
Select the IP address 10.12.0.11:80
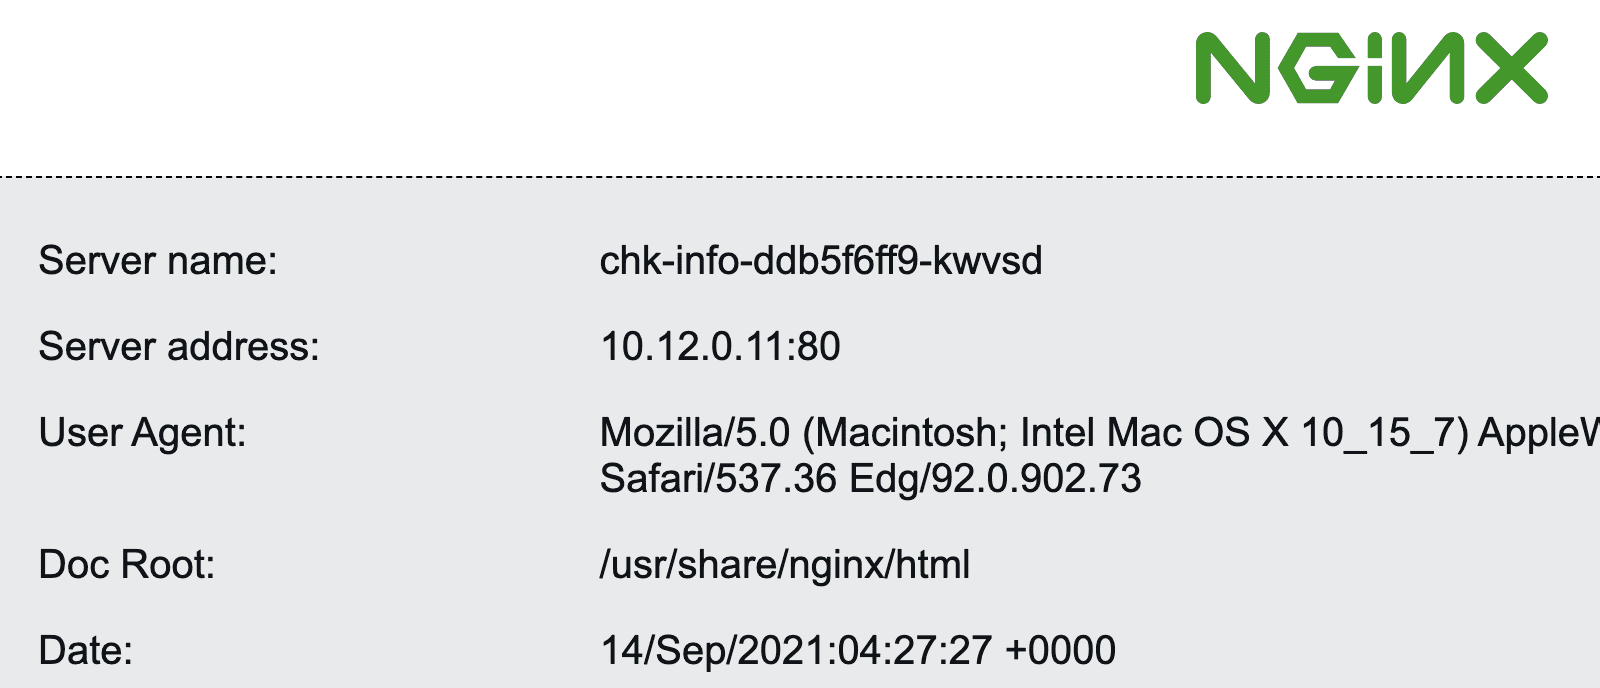720,347
